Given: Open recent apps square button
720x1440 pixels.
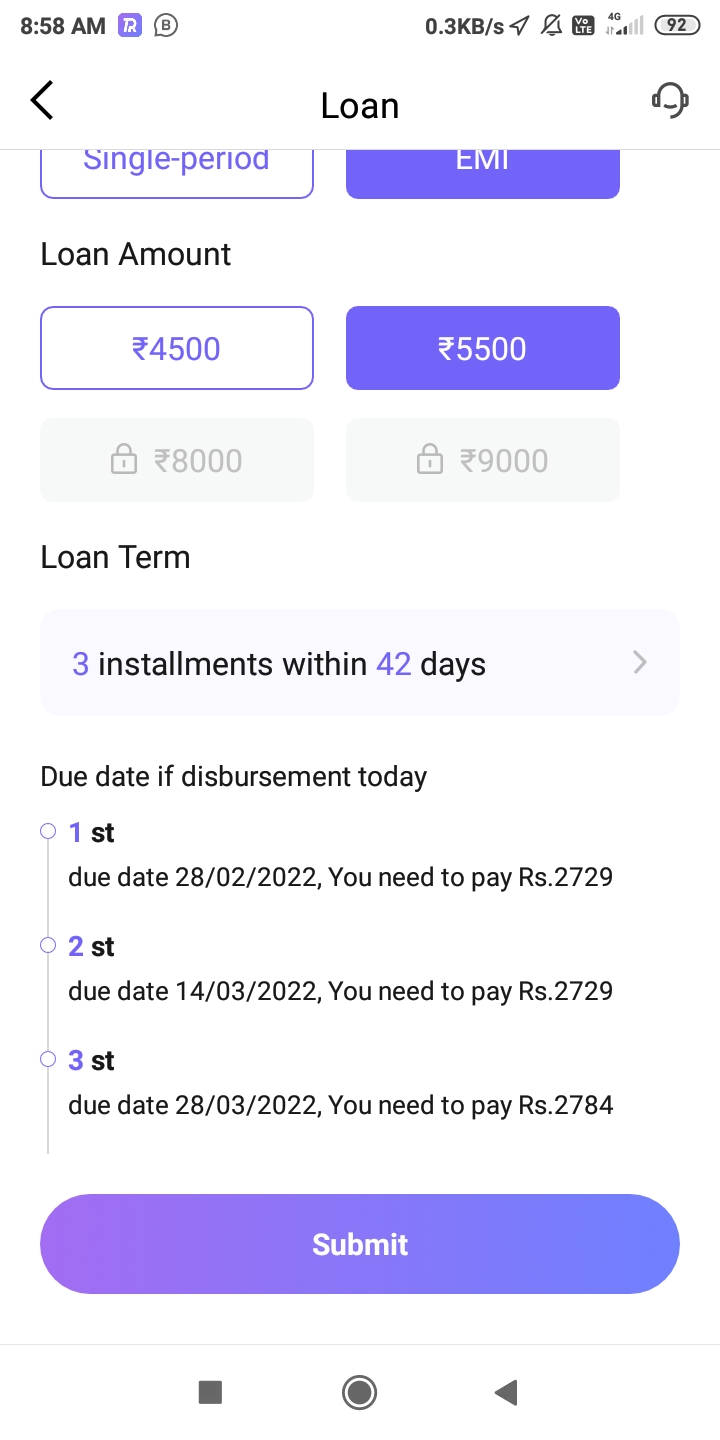Looking at the screenshot, I should [x=210, y=1392].
